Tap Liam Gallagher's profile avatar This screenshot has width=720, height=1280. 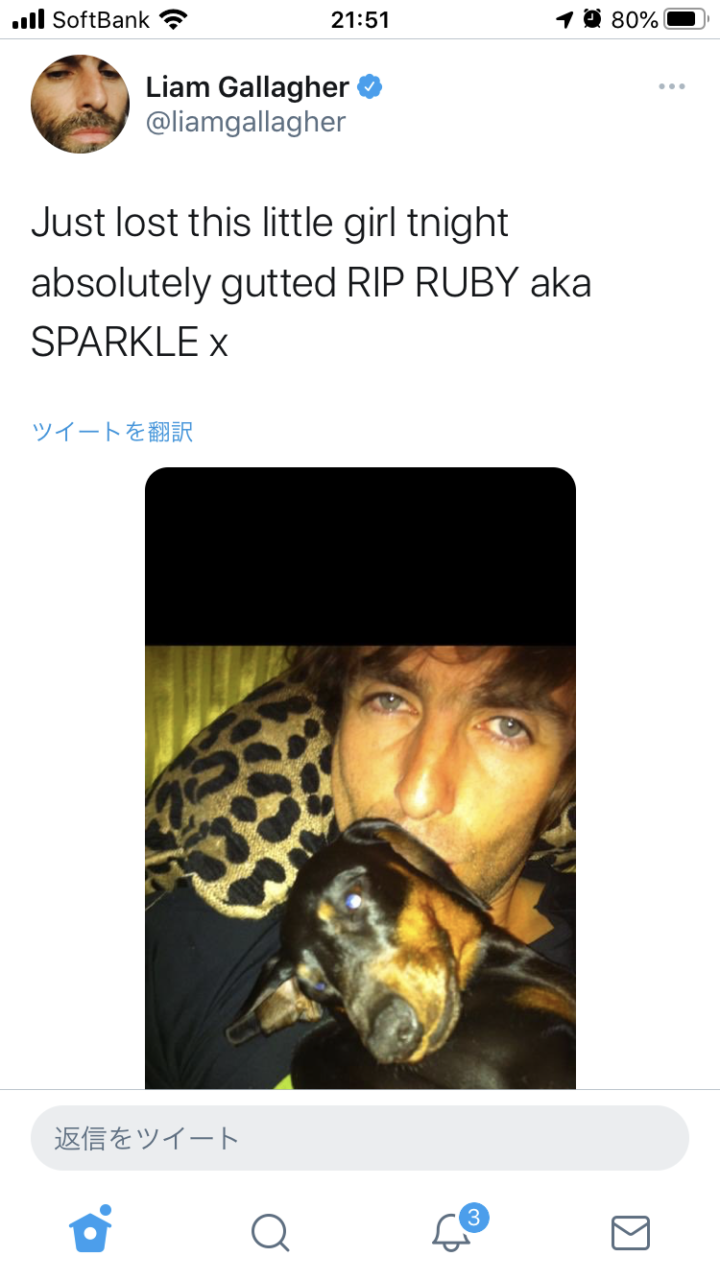80,104
